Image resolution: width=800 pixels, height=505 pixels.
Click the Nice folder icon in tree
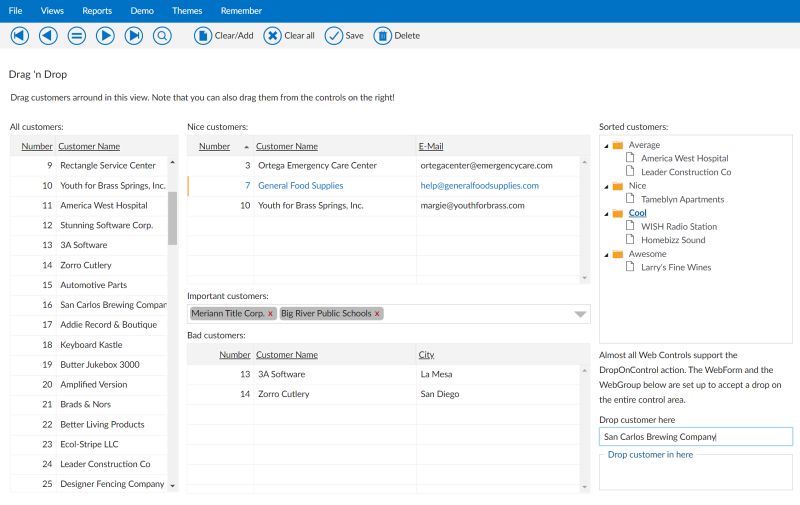point(618,186)
